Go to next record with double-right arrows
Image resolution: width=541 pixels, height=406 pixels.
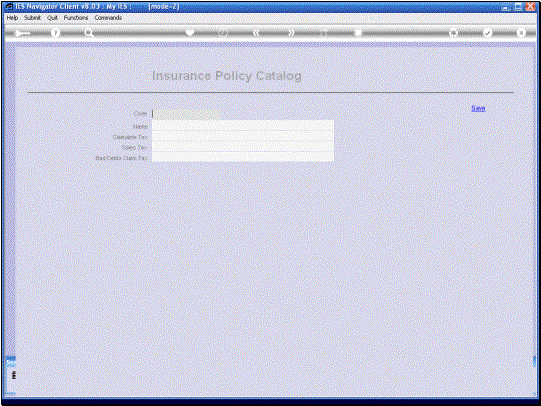291,33
